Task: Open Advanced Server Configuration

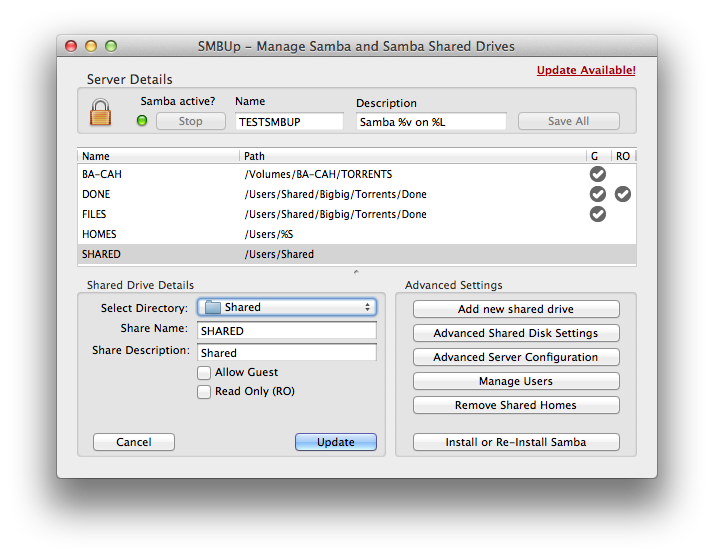Action: click(516, 357)
